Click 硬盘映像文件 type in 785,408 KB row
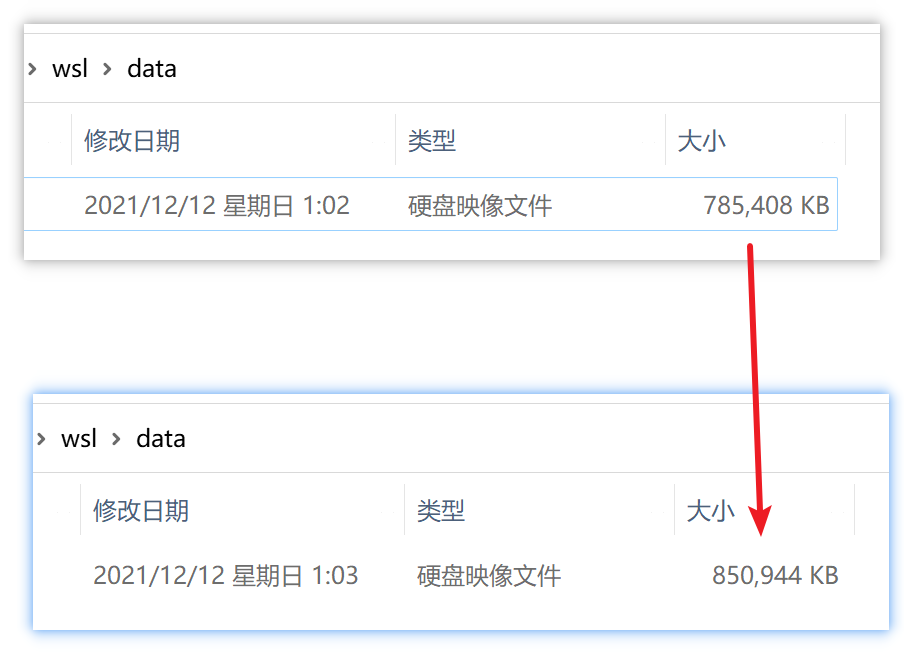The height and width of the screenshot is (656, 904). (x=480, y=206)
